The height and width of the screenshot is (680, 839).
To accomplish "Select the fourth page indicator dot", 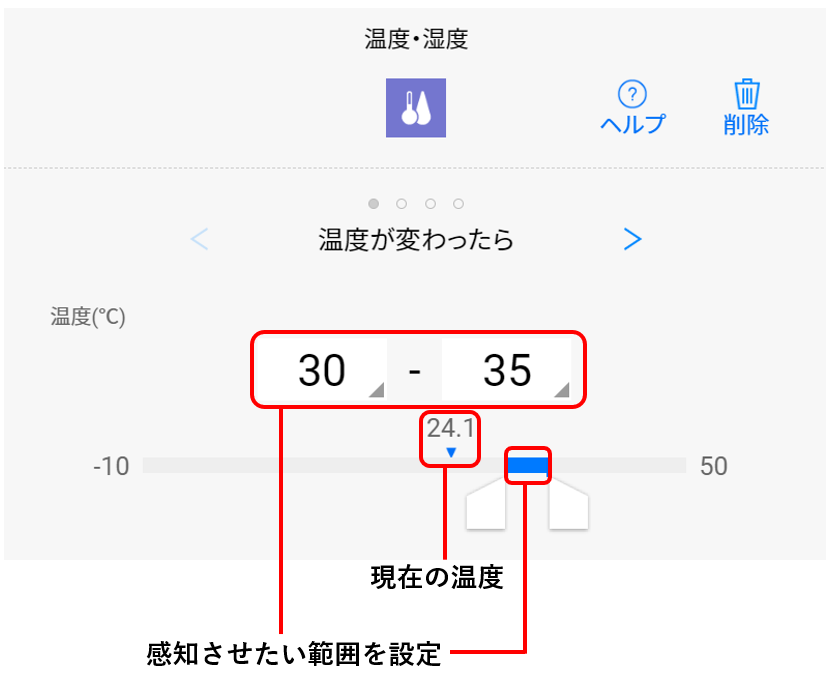I will click(x=458, y=204).
